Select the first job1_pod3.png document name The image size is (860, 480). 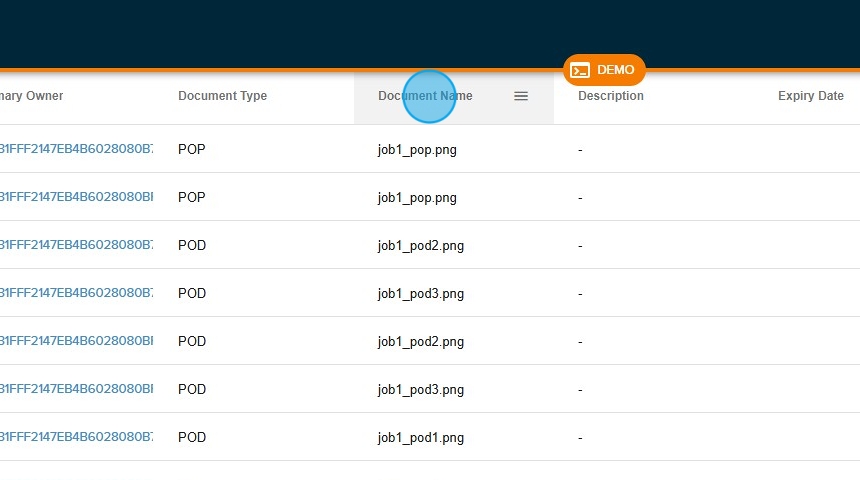tap(420, 293)
